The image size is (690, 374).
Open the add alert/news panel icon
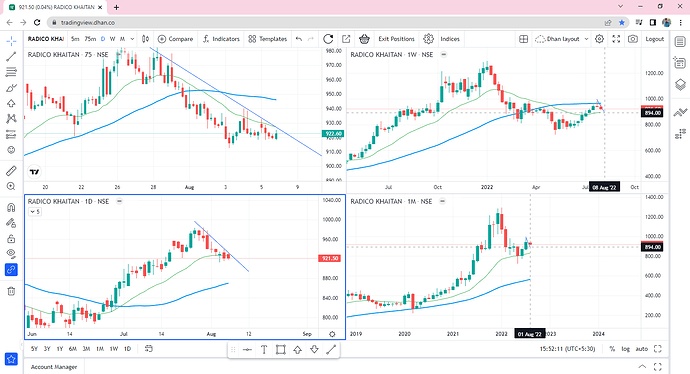click(x=680, y=63)
